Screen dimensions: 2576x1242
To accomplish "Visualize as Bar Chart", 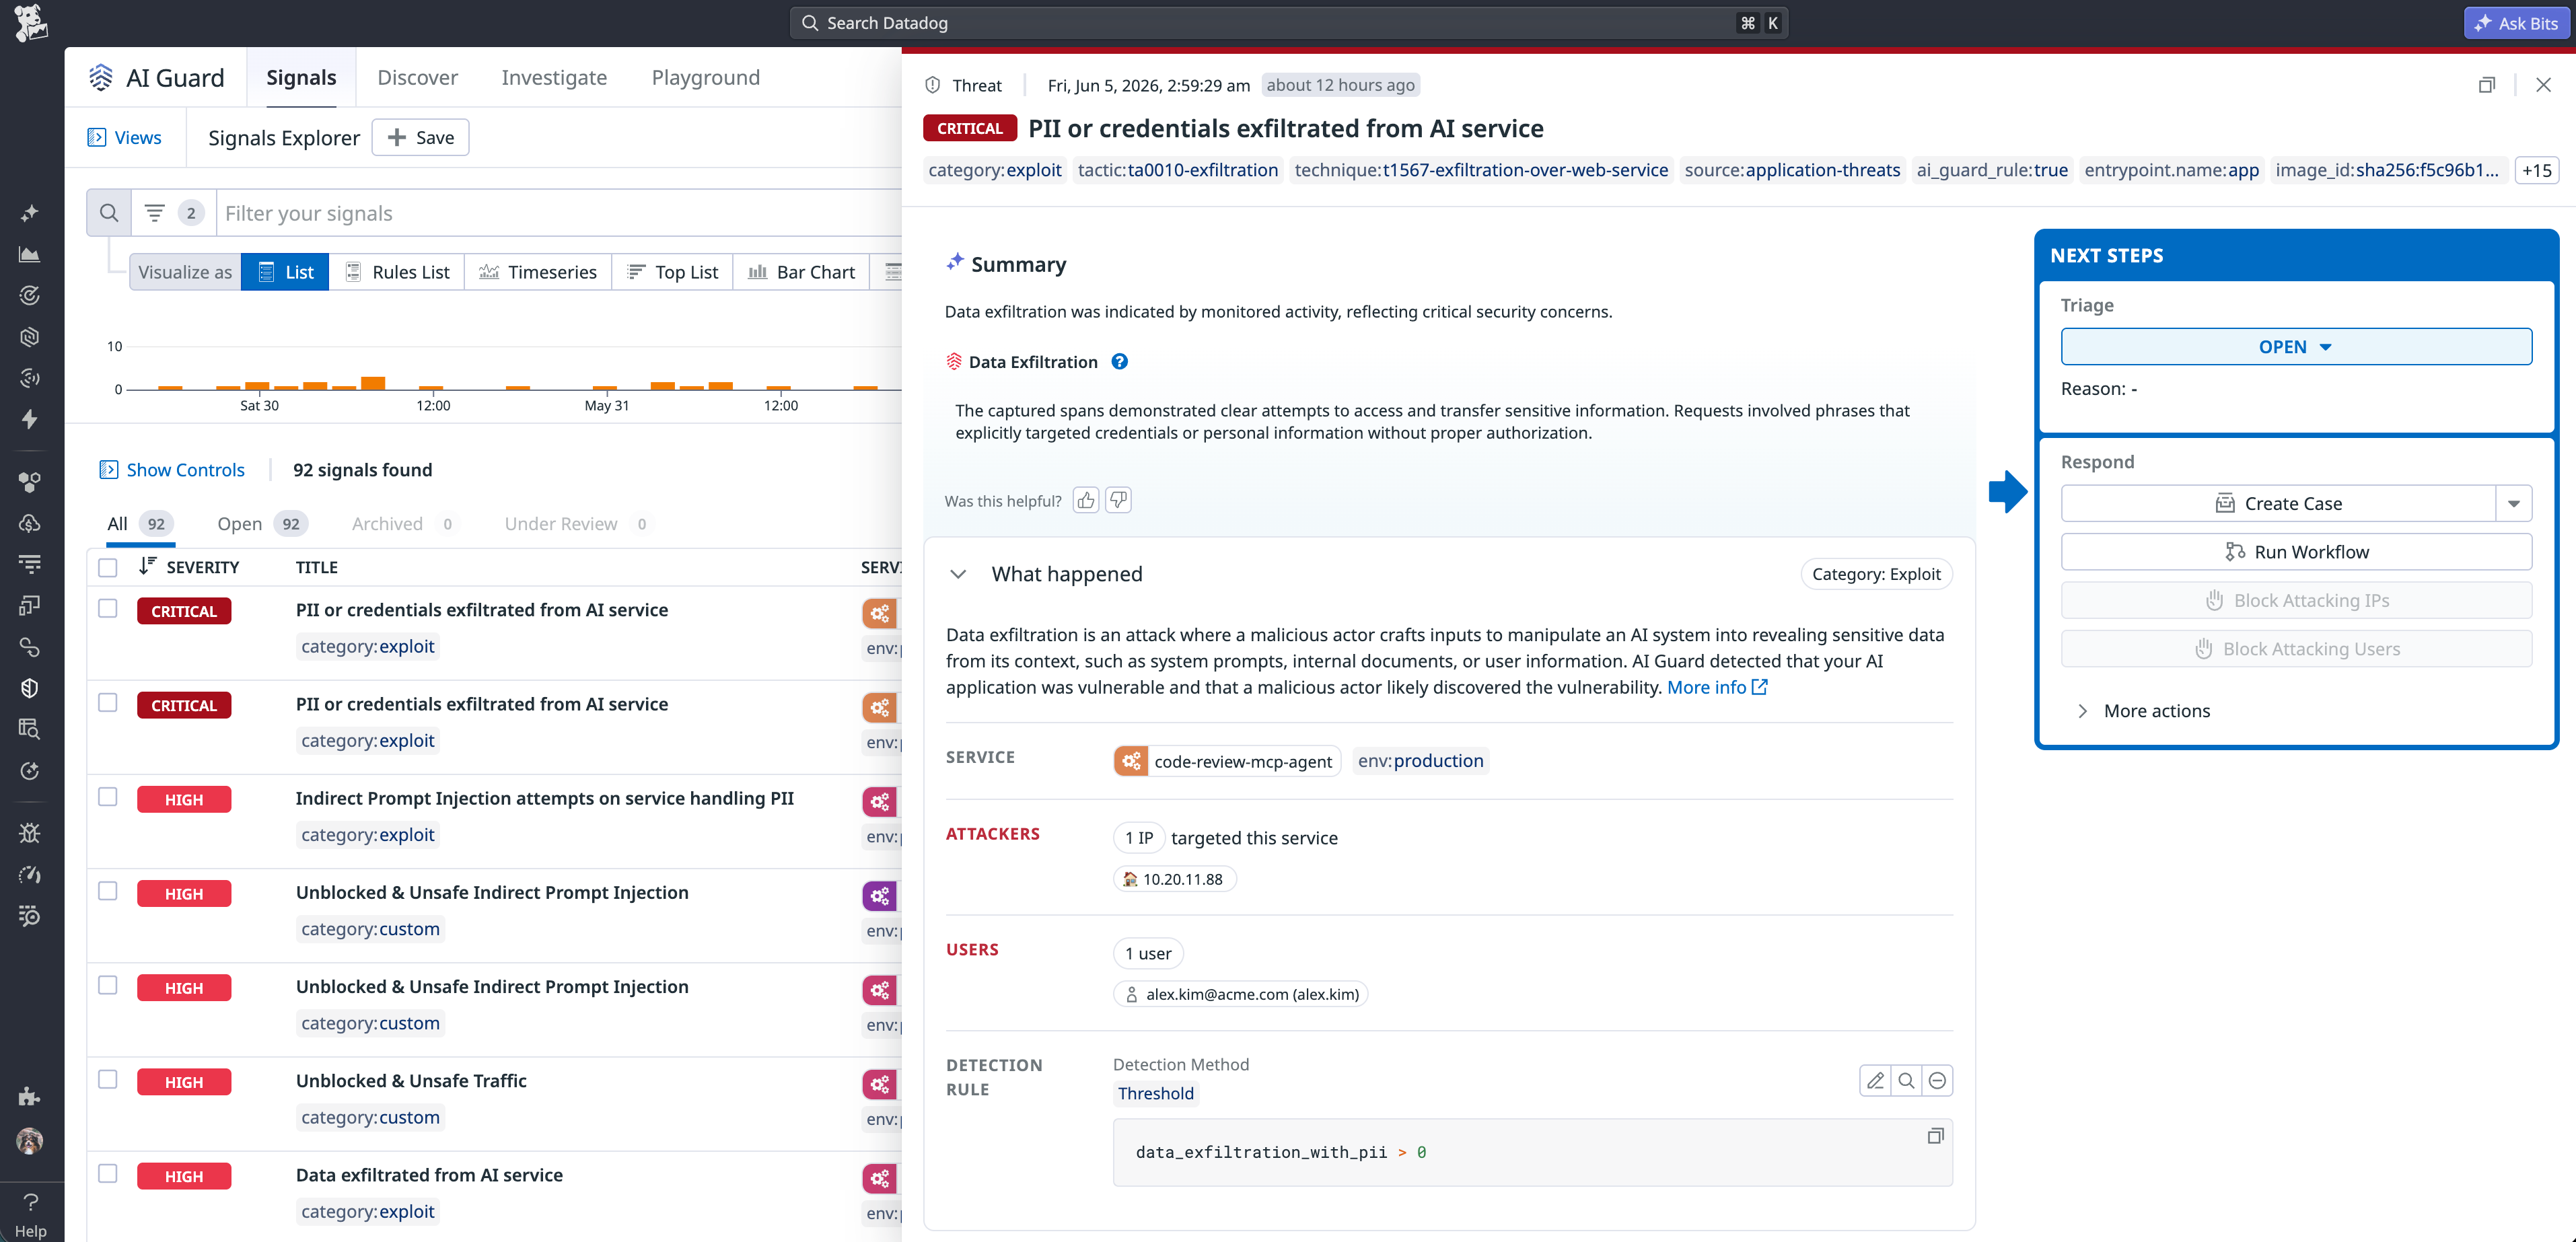I will (802, 272).
